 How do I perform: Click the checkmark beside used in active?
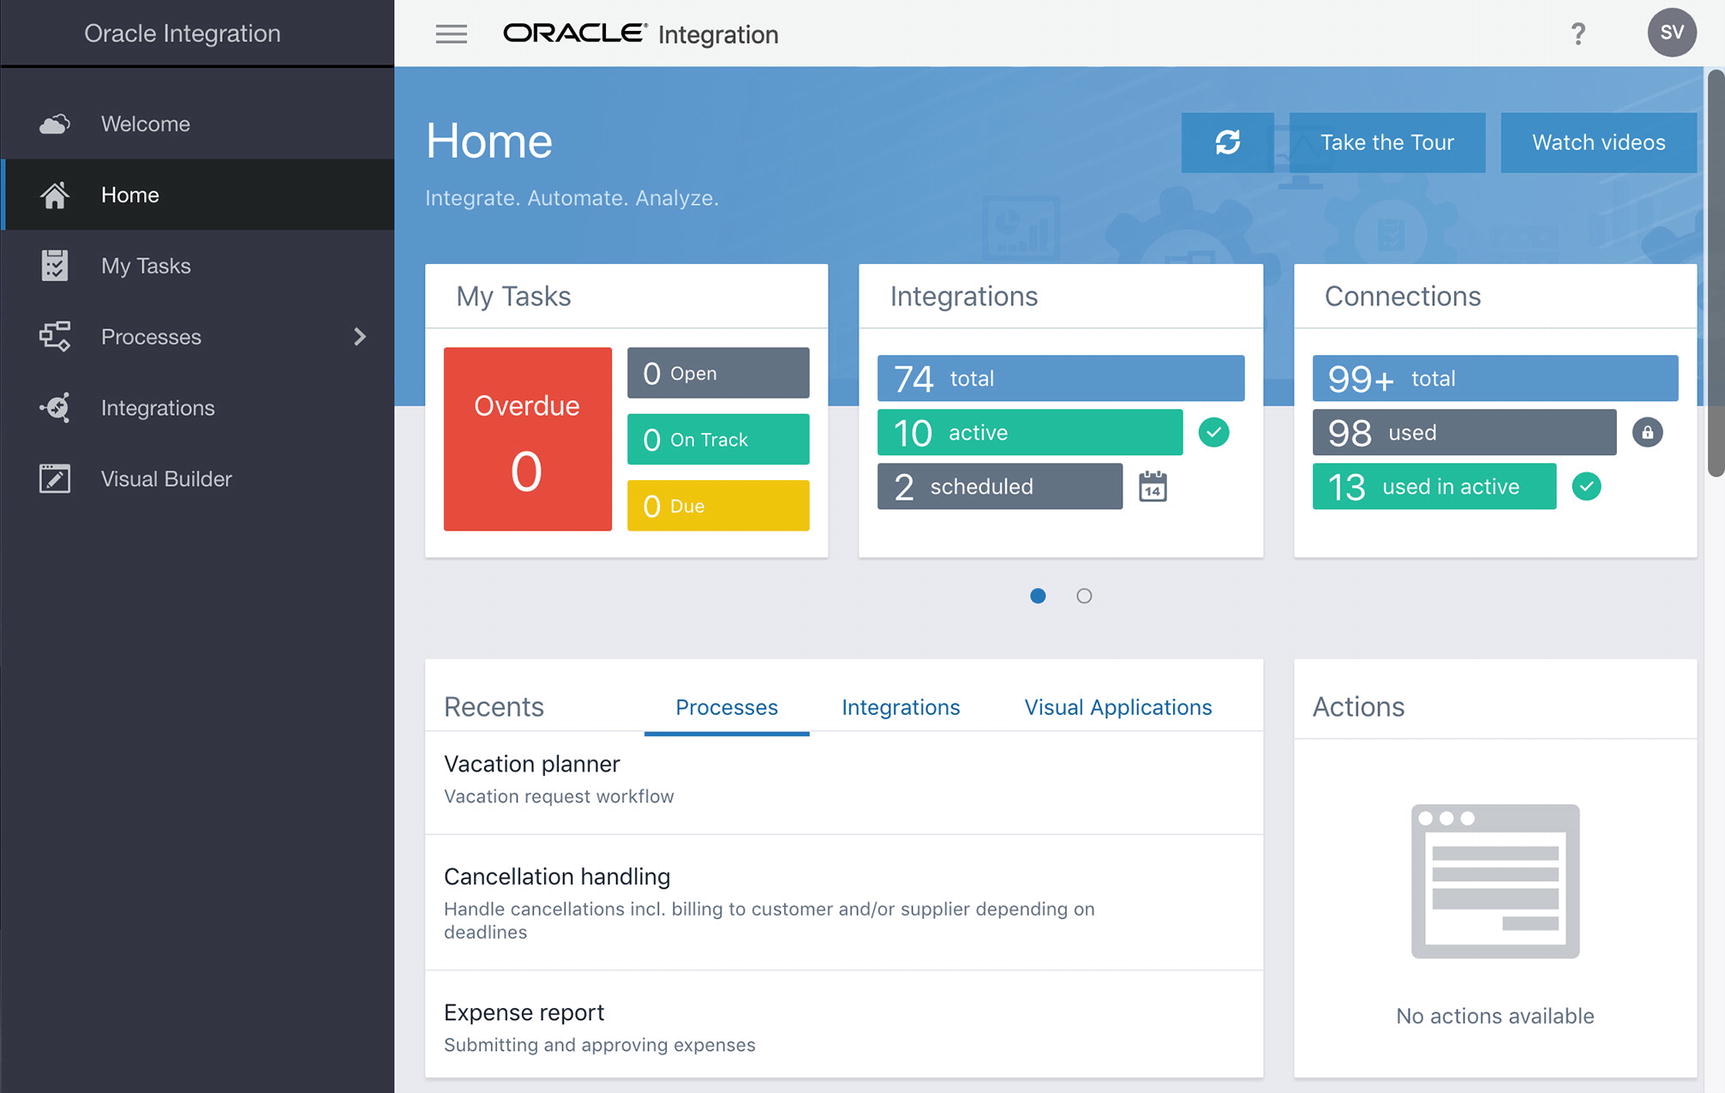click(1586, 487)
